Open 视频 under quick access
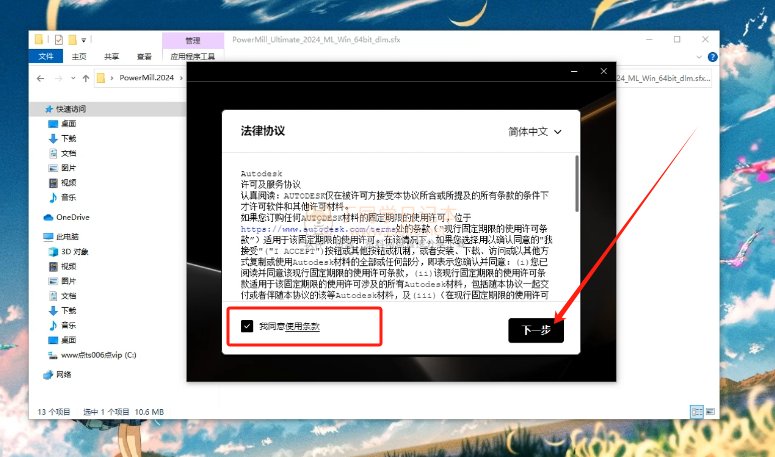775x457 pixels. 69,183
